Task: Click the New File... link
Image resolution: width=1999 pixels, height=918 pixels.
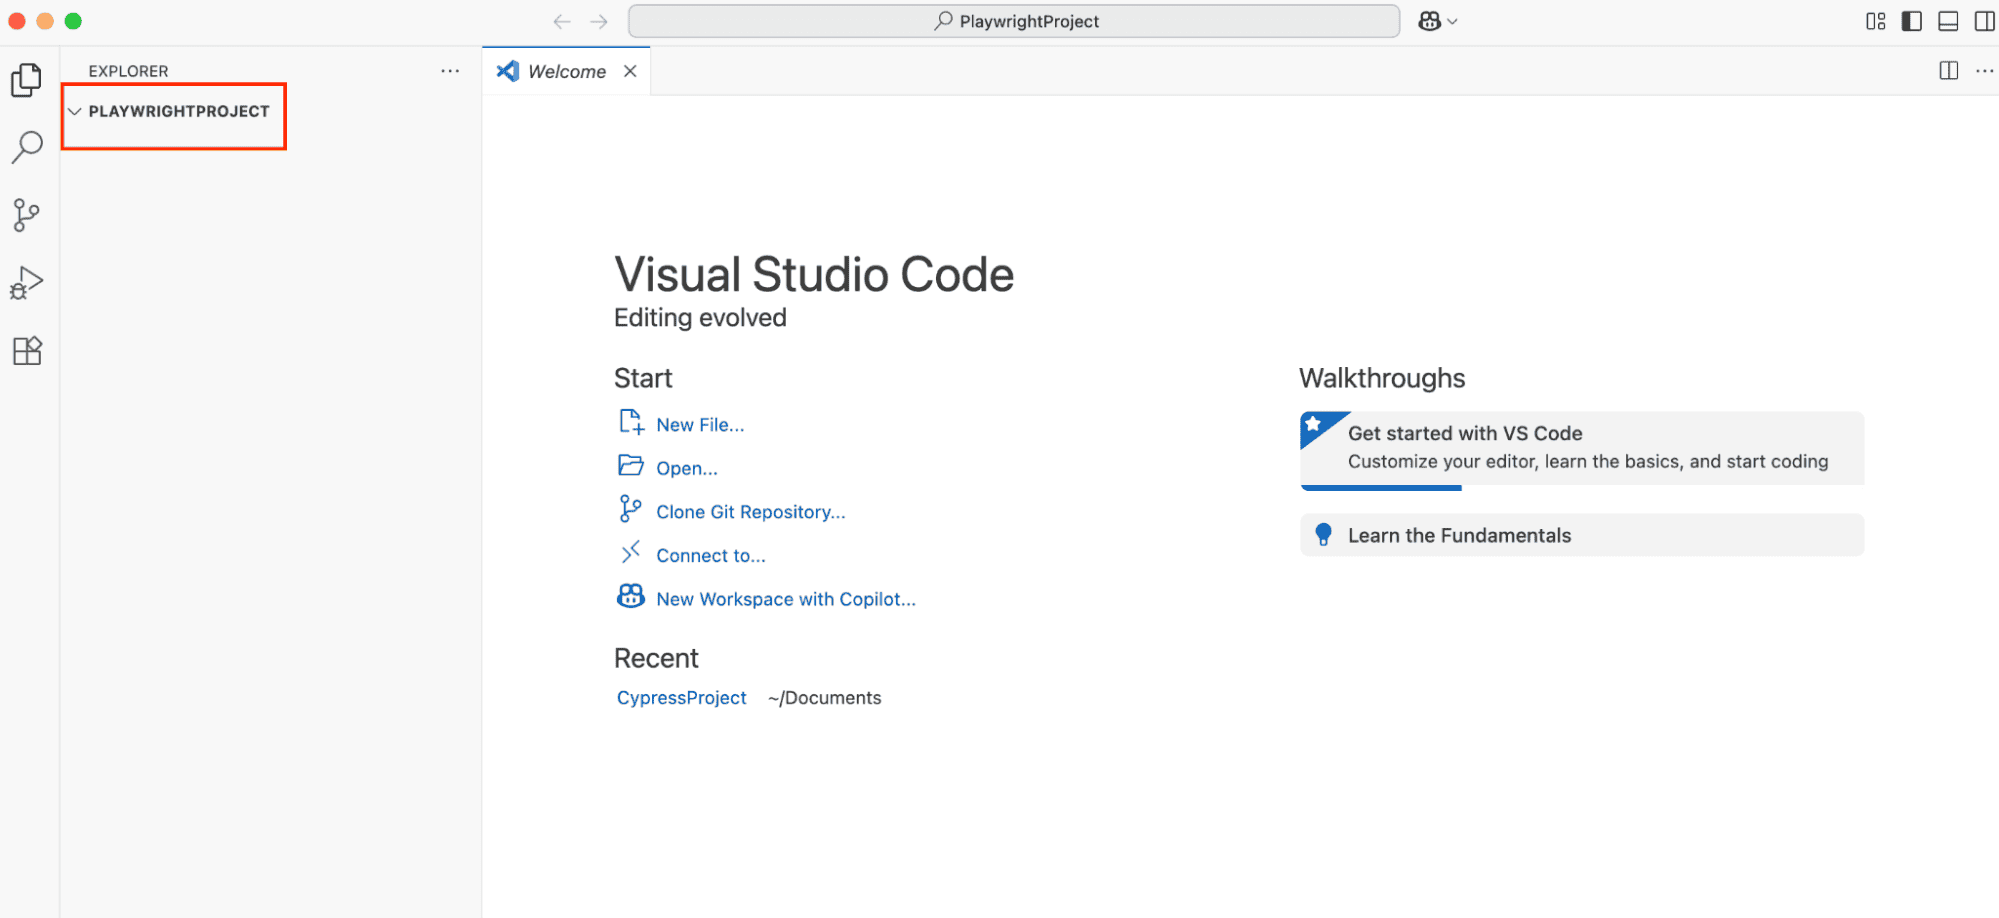Action: pyautogui.click(x=699, y=425)
